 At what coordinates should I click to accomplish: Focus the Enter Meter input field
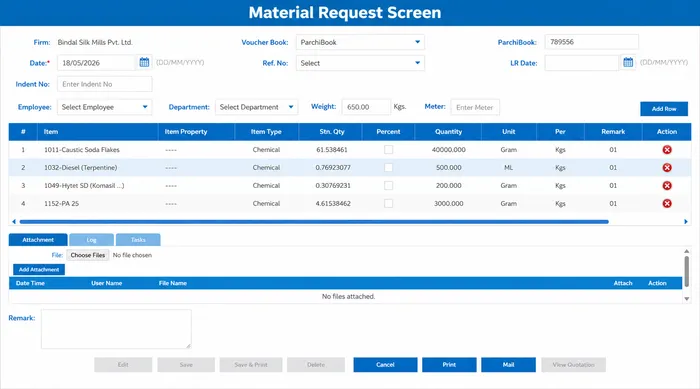(475, 107)
